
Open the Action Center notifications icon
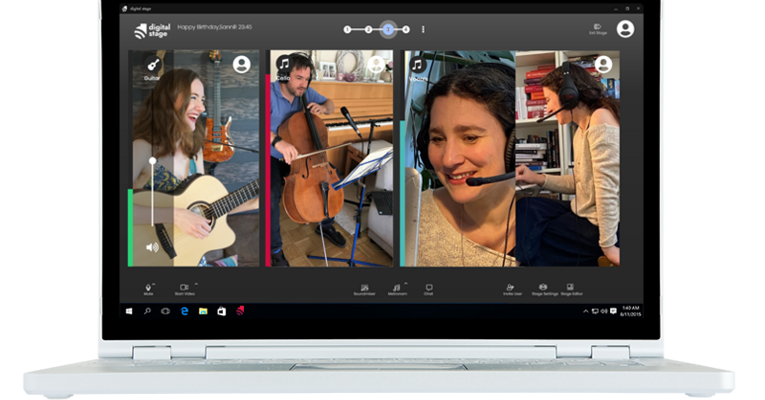point(613,311)
